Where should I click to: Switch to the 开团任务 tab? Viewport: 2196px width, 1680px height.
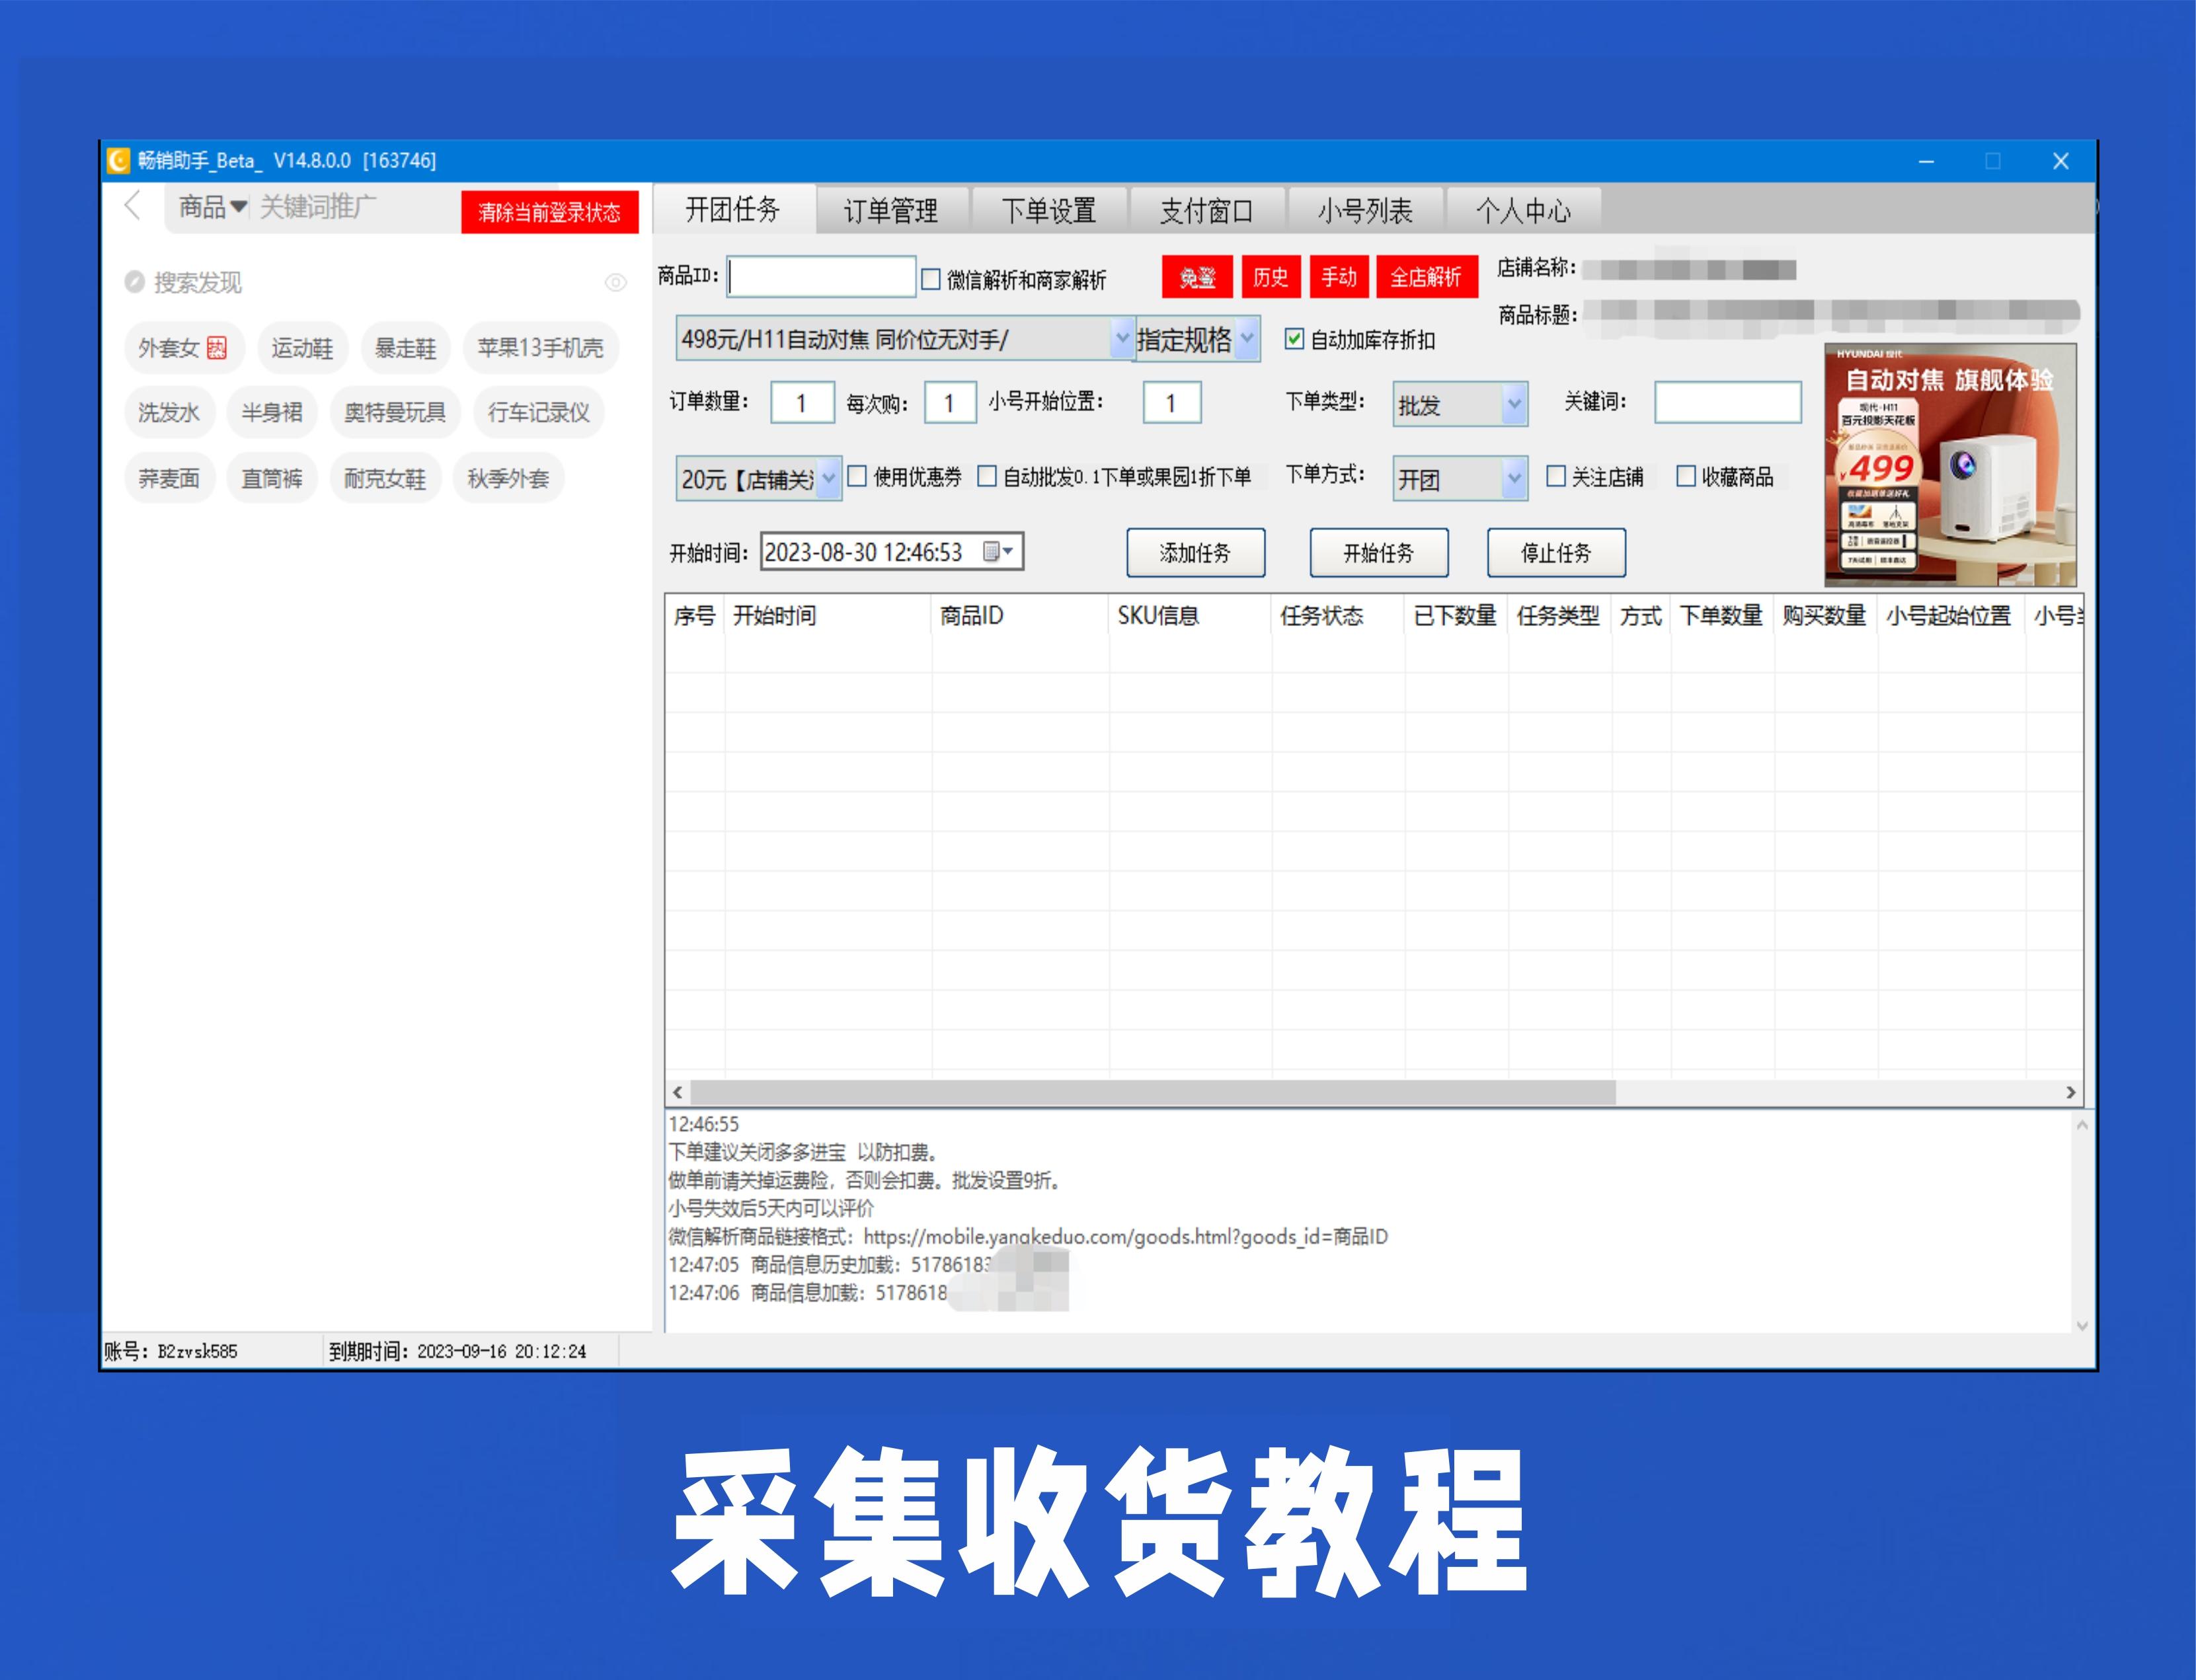click(x=733, y=209)
